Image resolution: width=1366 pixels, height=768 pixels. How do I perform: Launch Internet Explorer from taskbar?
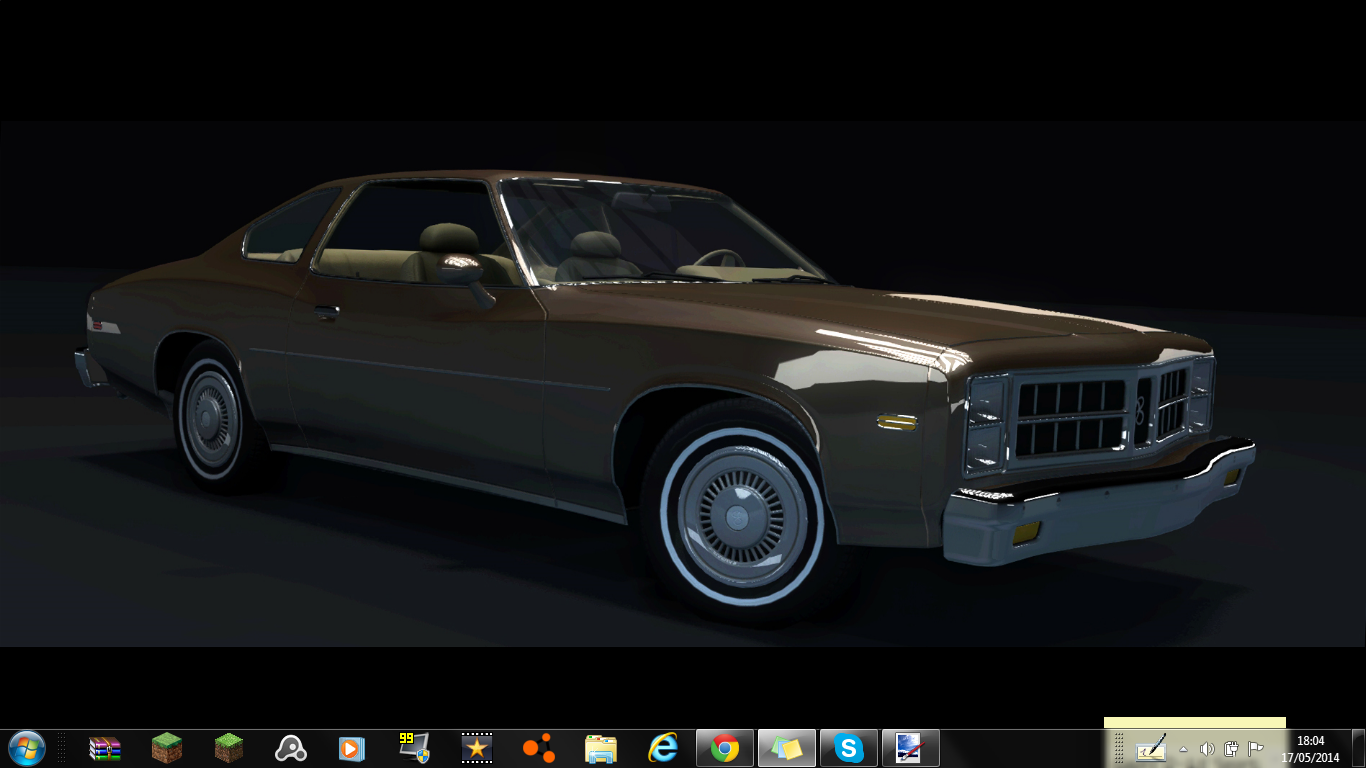[663, 748]
